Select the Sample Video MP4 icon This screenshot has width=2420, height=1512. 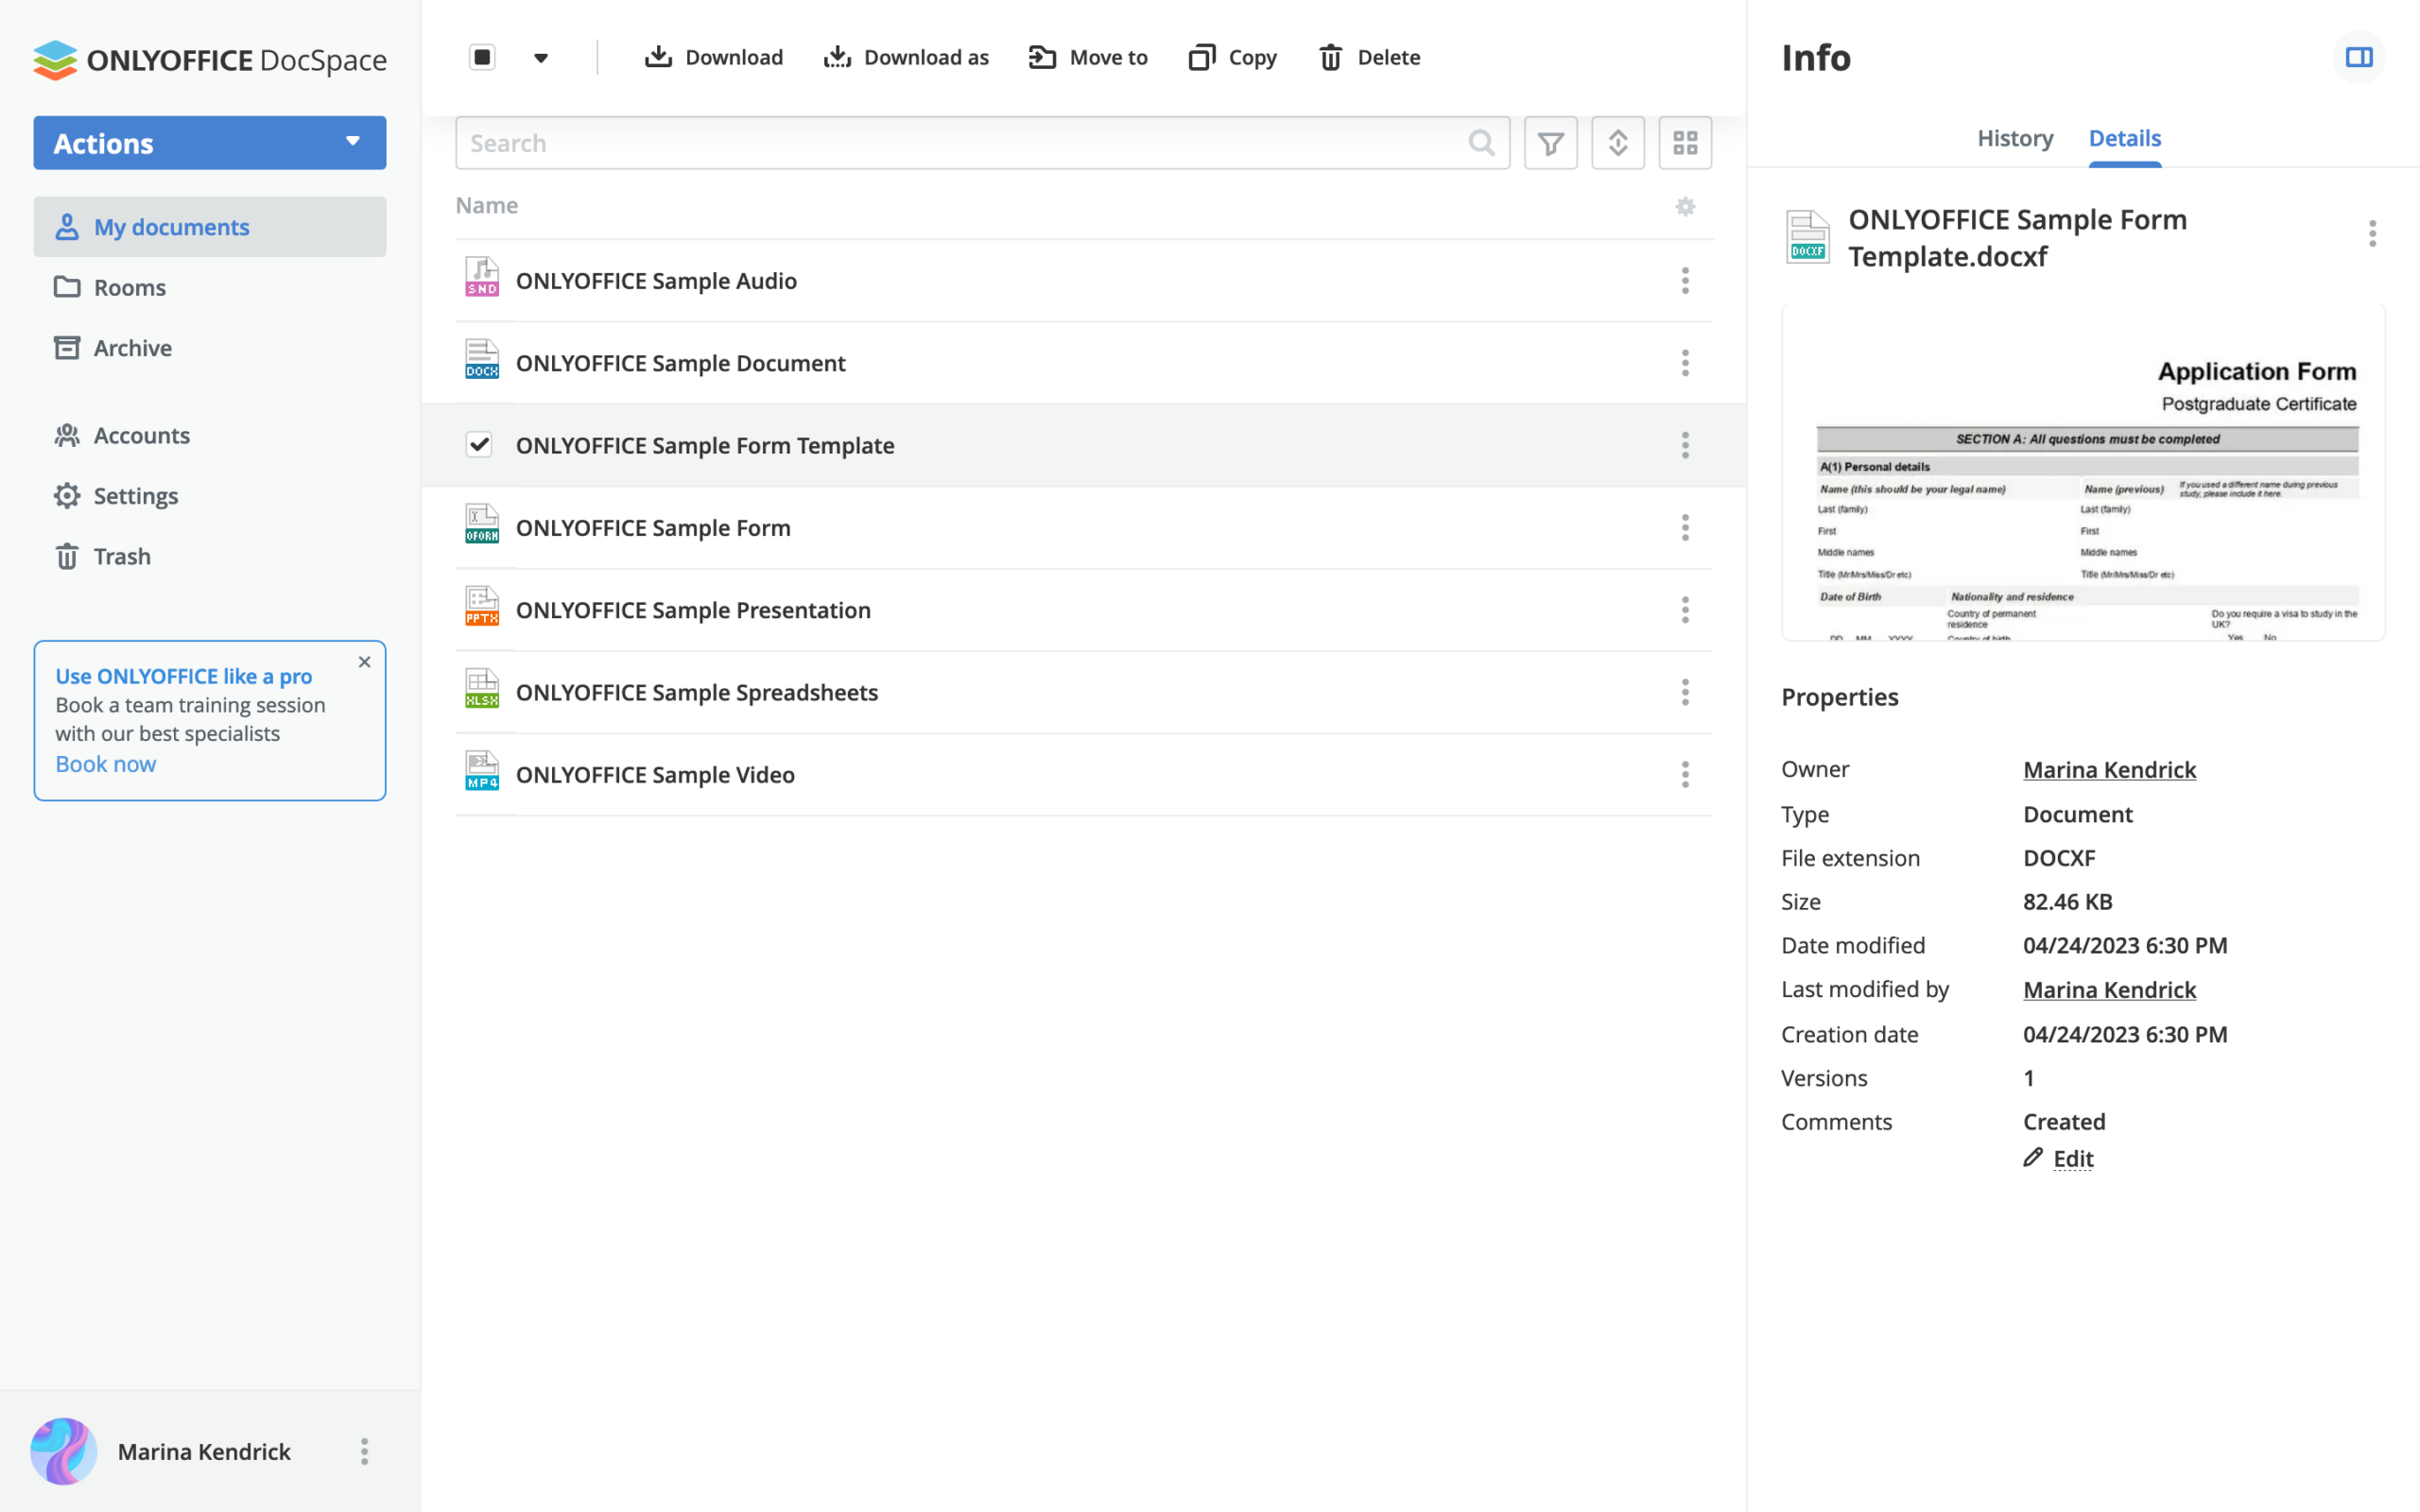(x=482, y=771)
